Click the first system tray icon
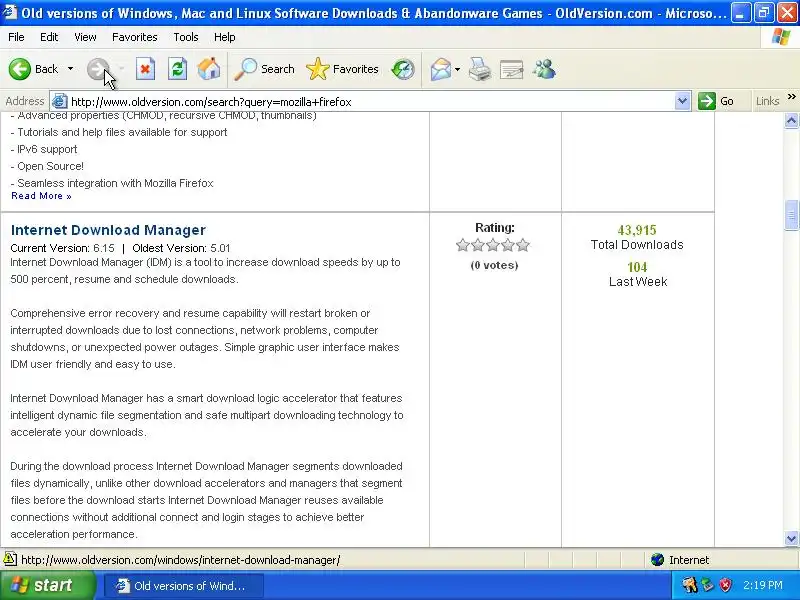This screenshot has width=800, height=600. coord(690,585)
